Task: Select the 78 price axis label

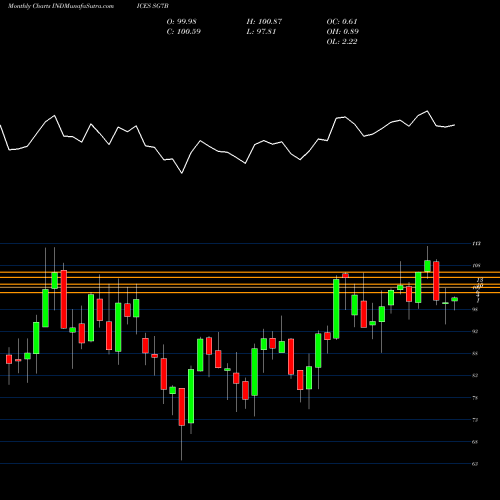Action: coord(475,398)
